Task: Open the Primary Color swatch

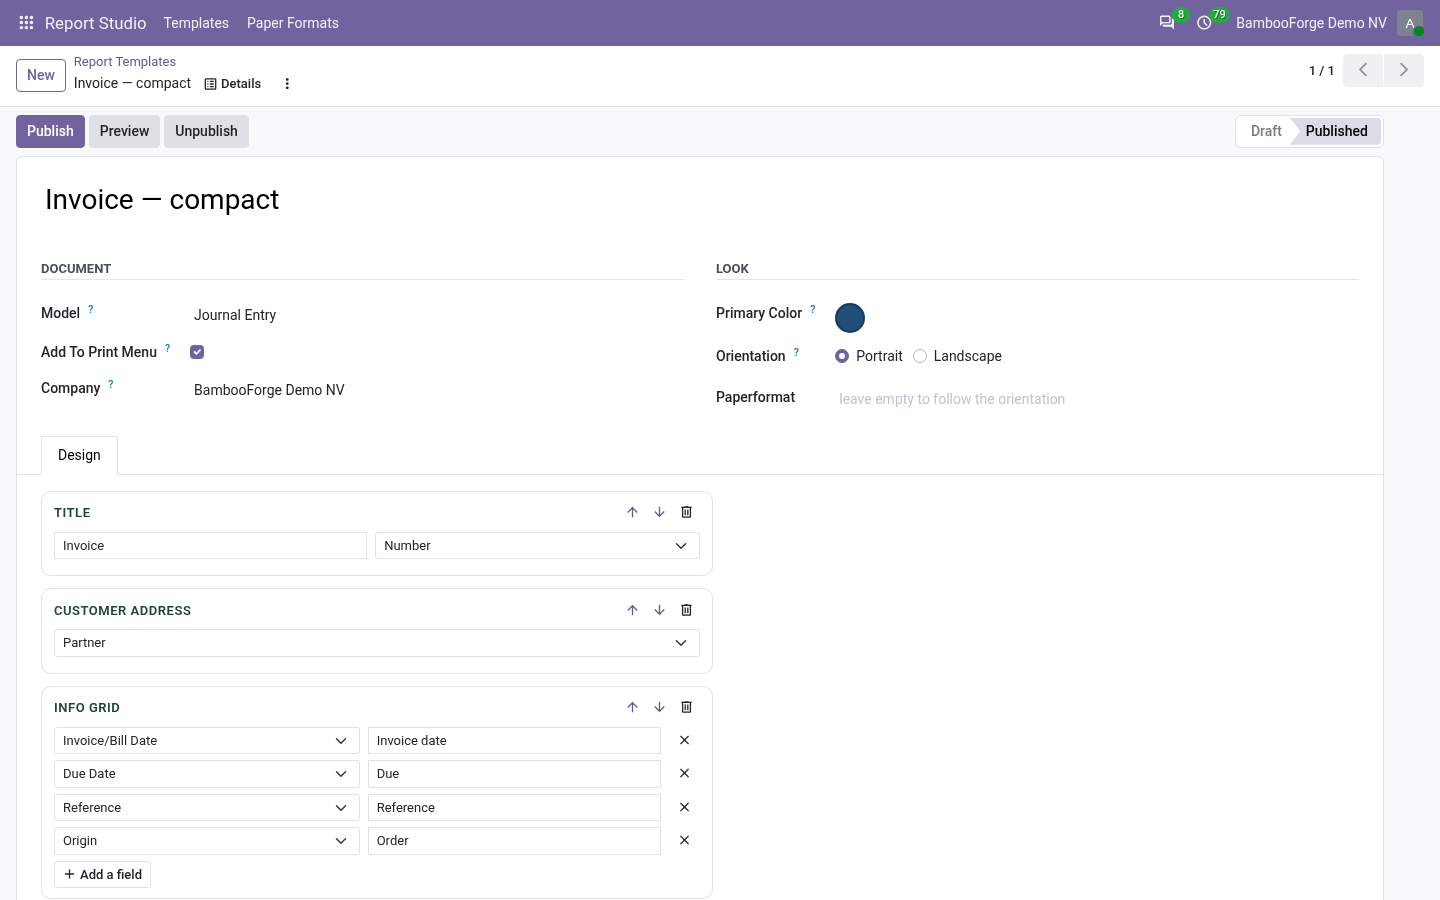Action: 850,318
